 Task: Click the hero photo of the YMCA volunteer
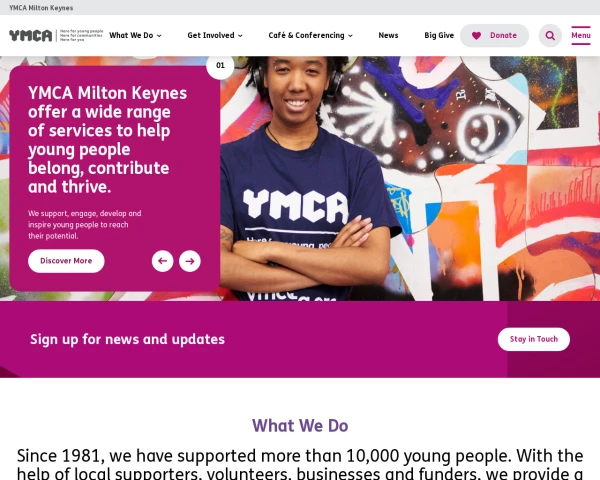306,178
